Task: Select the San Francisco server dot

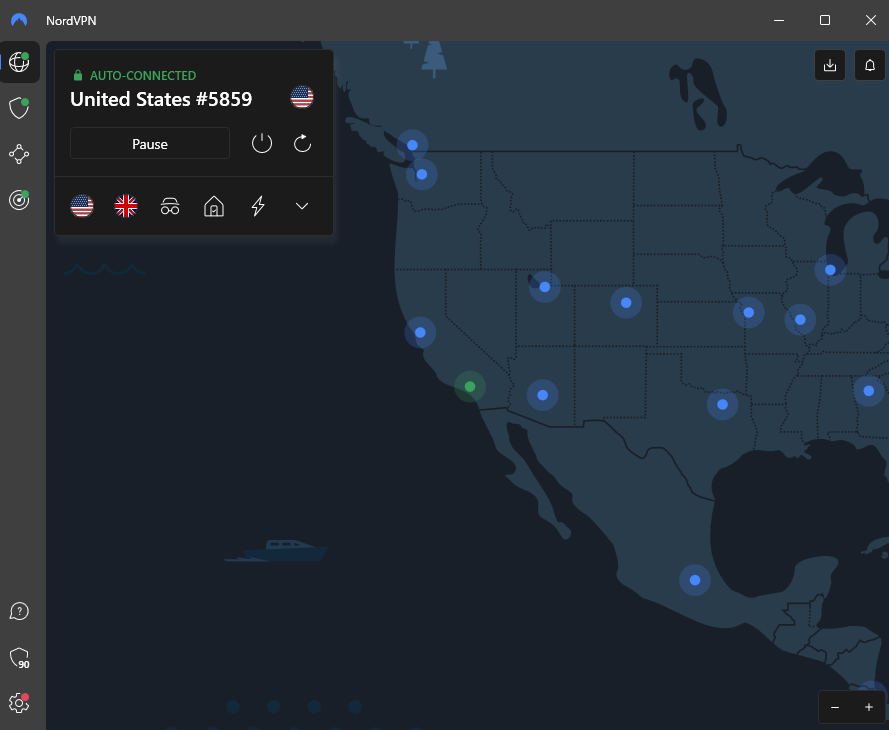Action: pyautogui.click(x=420, y=333)
